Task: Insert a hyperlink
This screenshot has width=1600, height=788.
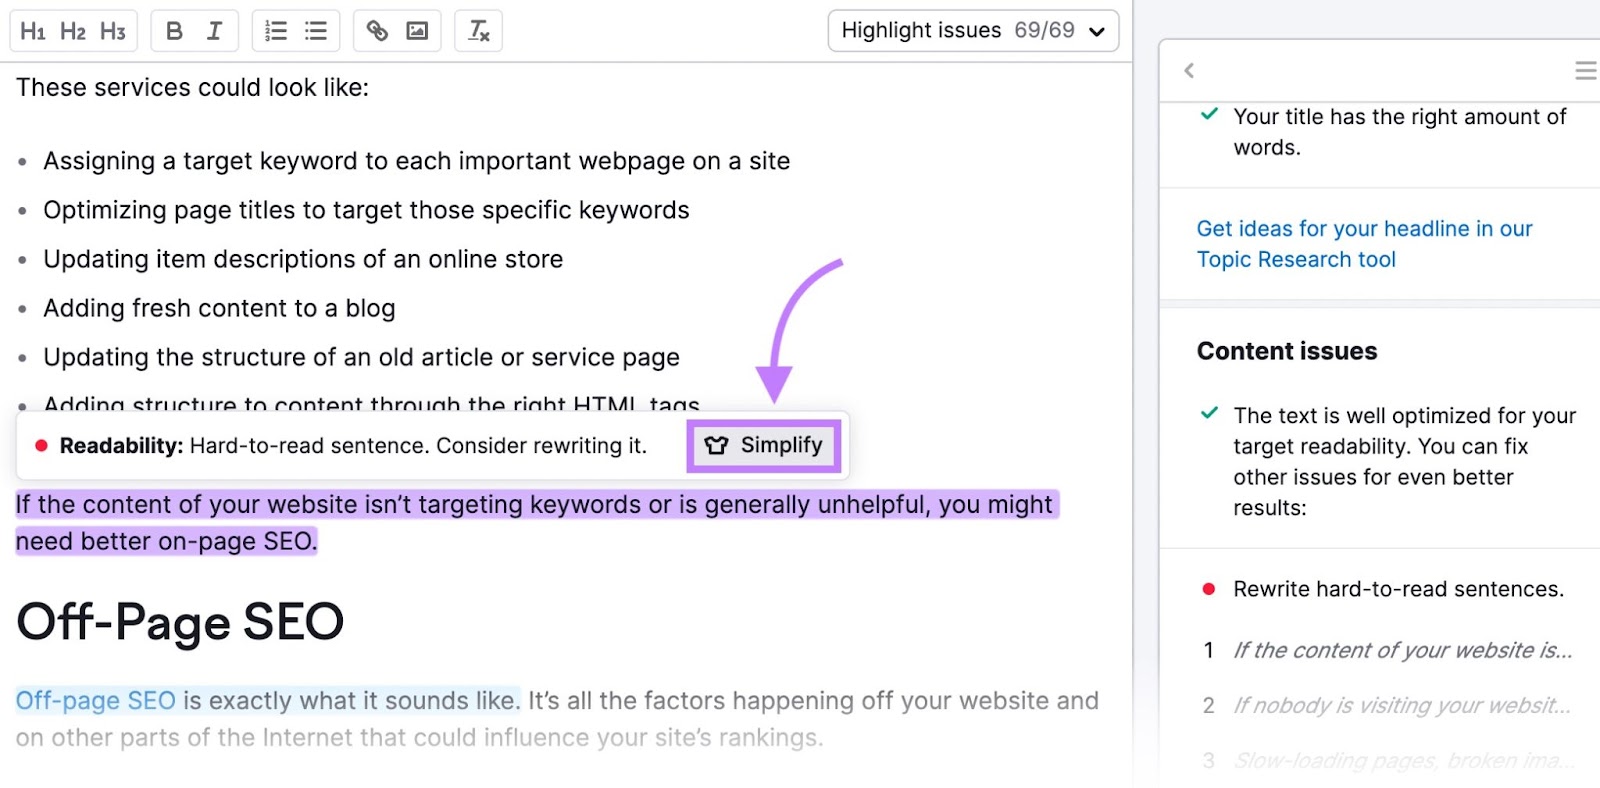Action: click(x=377, y=31)
